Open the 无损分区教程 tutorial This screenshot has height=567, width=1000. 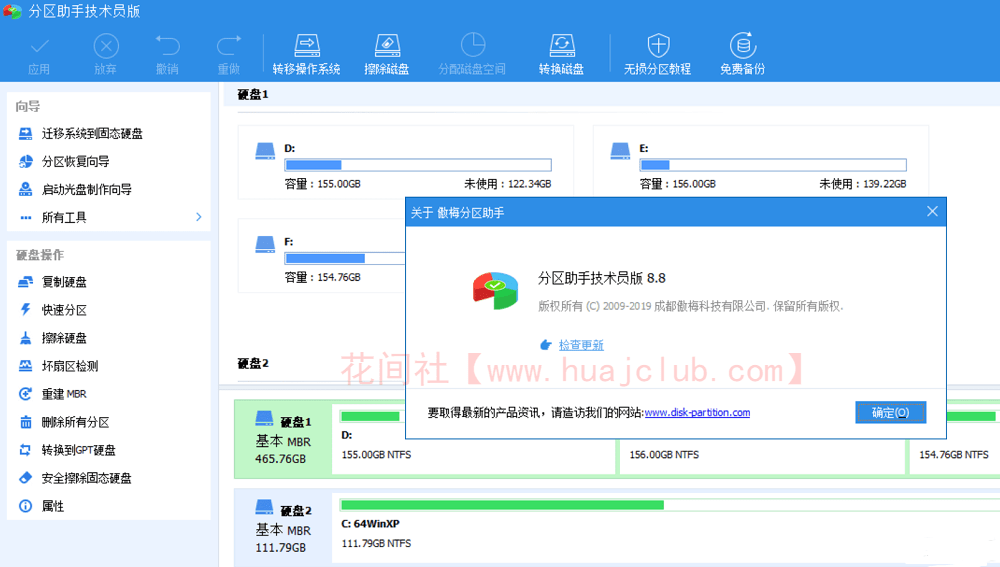point(658,54)
